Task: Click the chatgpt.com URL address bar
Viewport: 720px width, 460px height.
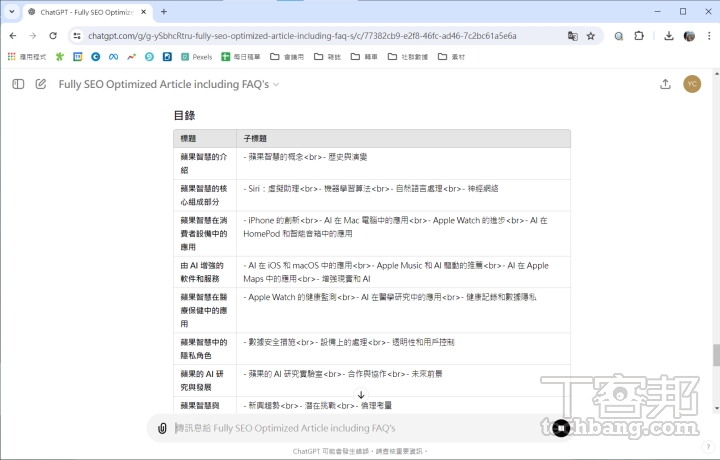Action: click(302, 36)
